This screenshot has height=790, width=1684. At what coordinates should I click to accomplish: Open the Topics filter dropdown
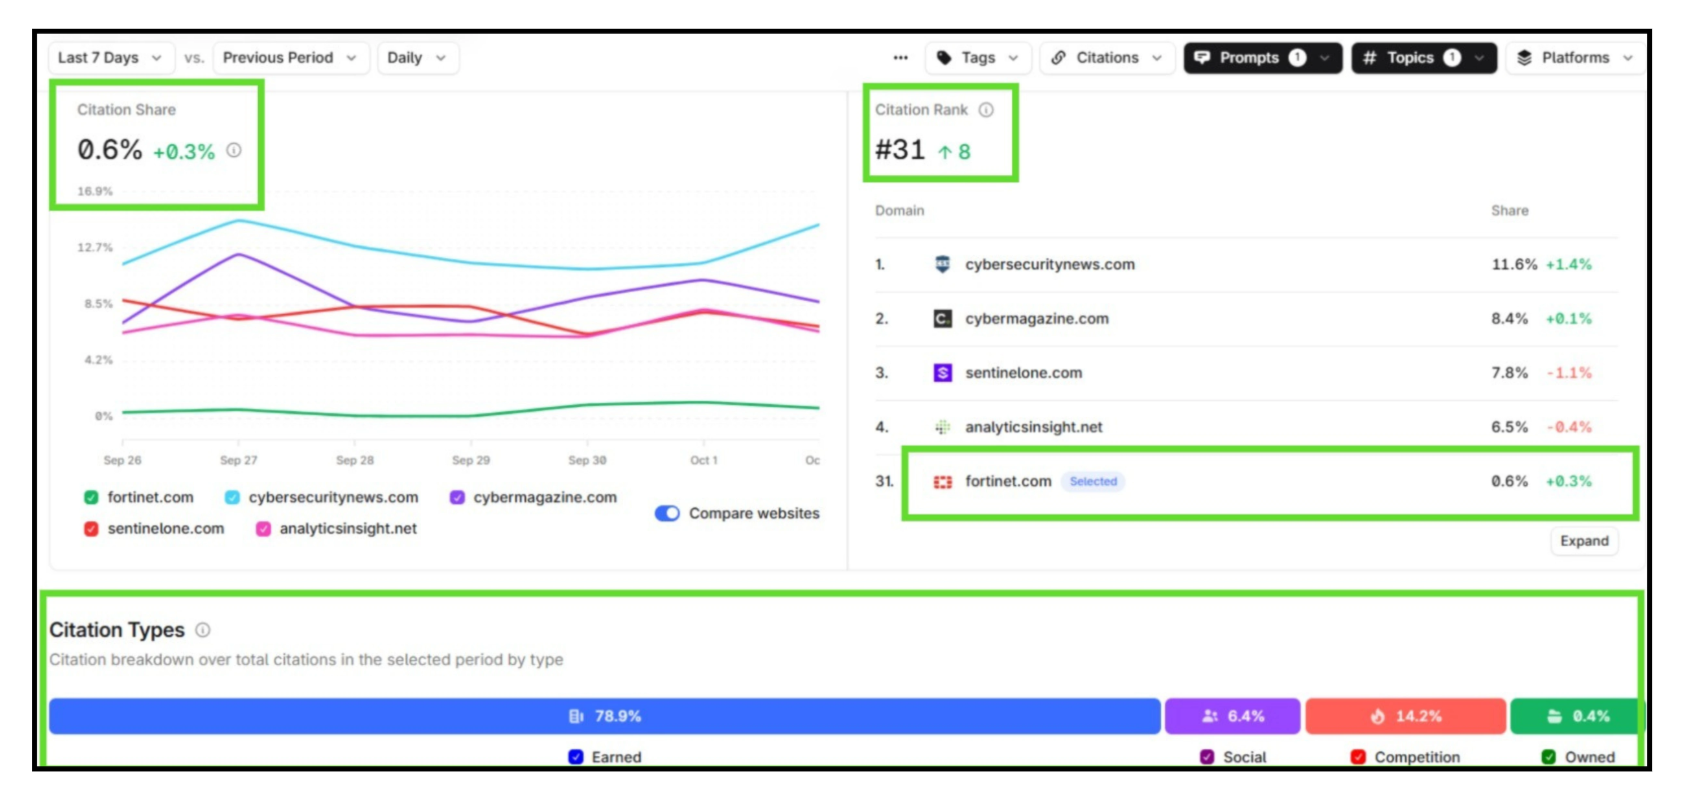click(1423, 58)
